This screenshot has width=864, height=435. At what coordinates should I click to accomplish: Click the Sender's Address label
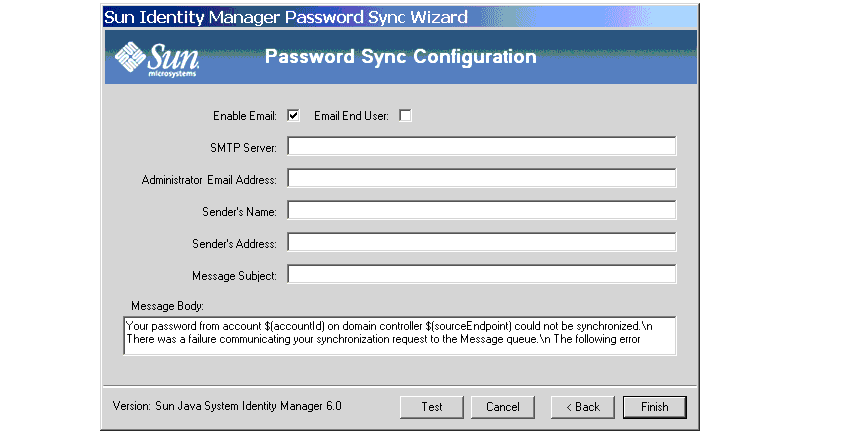tap(234, 243)
